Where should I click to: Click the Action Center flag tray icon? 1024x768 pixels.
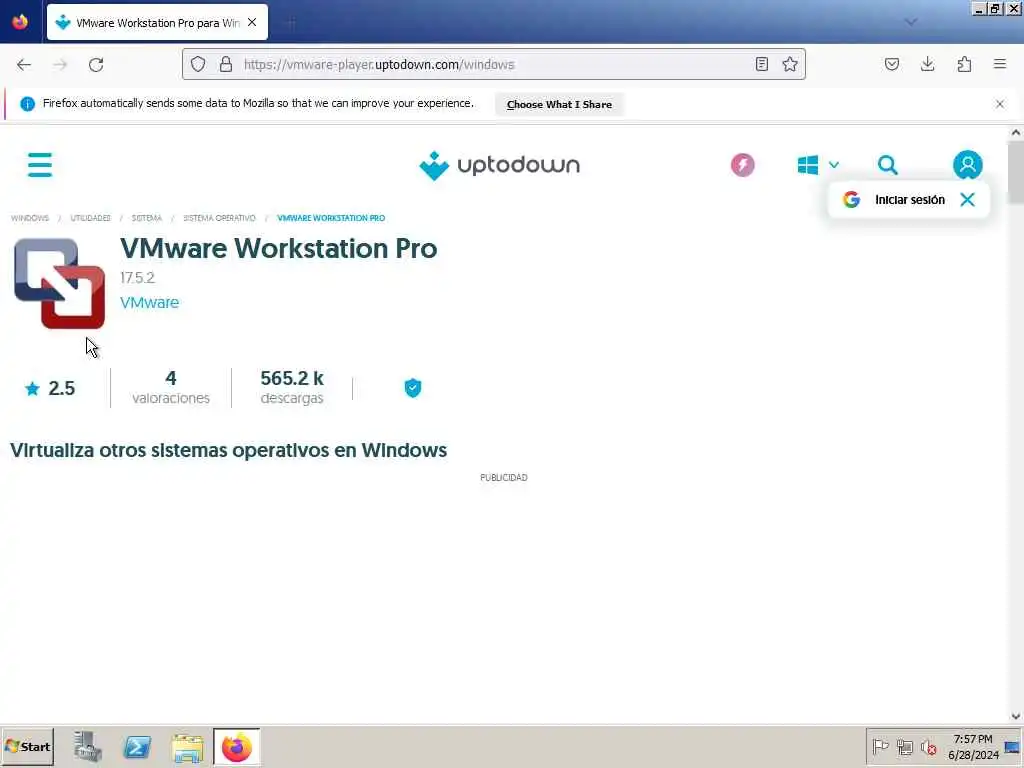[880, 746]
